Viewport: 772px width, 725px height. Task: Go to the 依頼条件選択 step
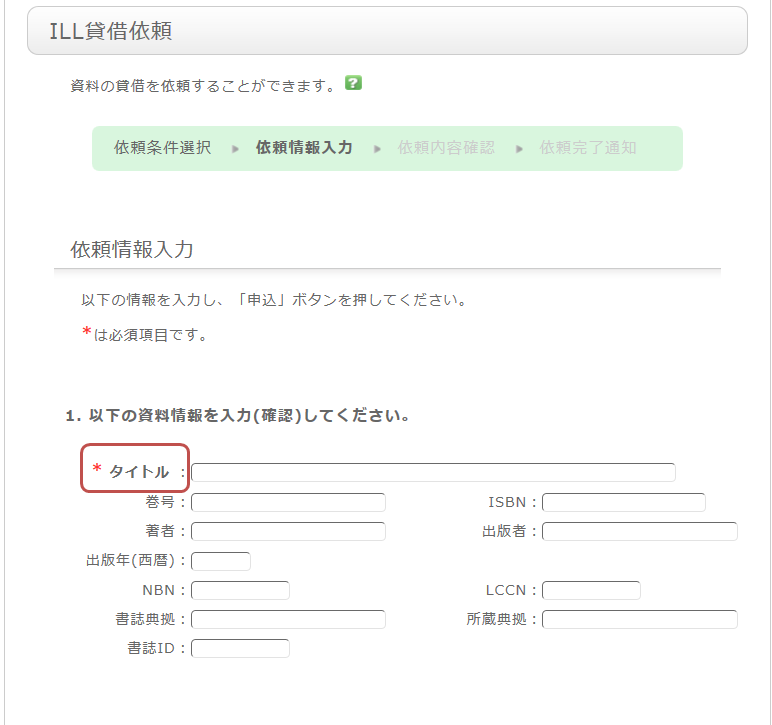click(162, 148)
